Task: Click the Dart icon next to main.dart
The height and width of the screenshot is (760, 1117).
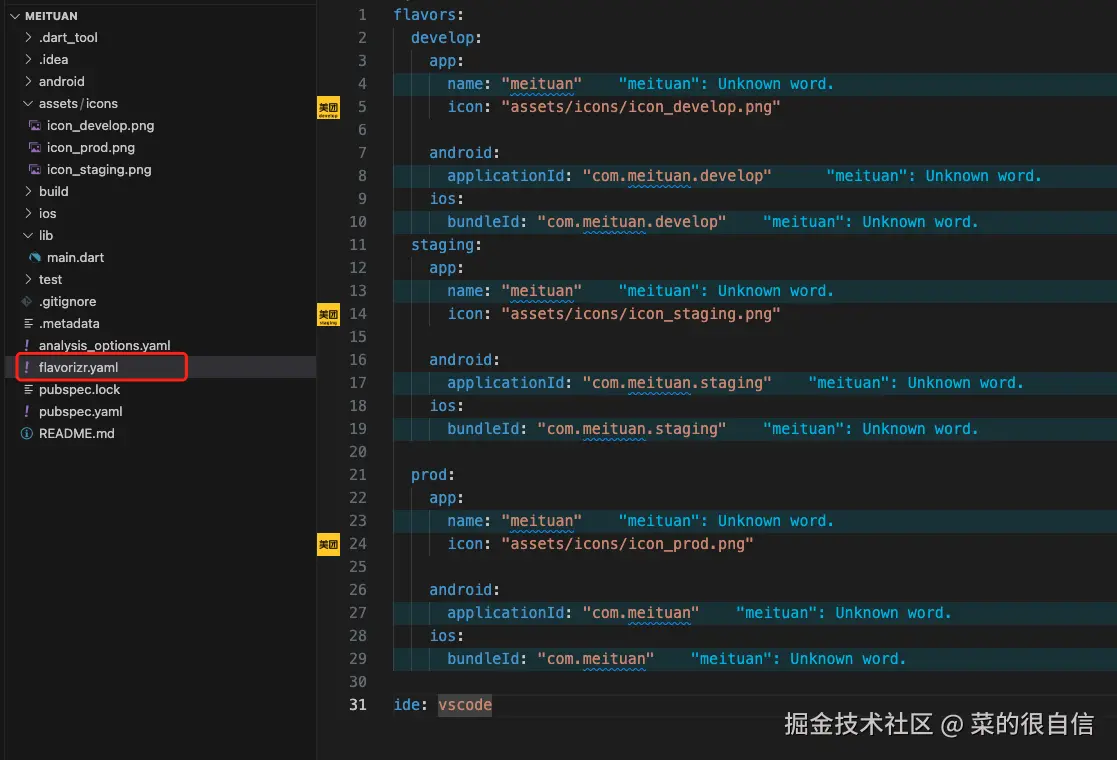Action: (x=34, y=257)
